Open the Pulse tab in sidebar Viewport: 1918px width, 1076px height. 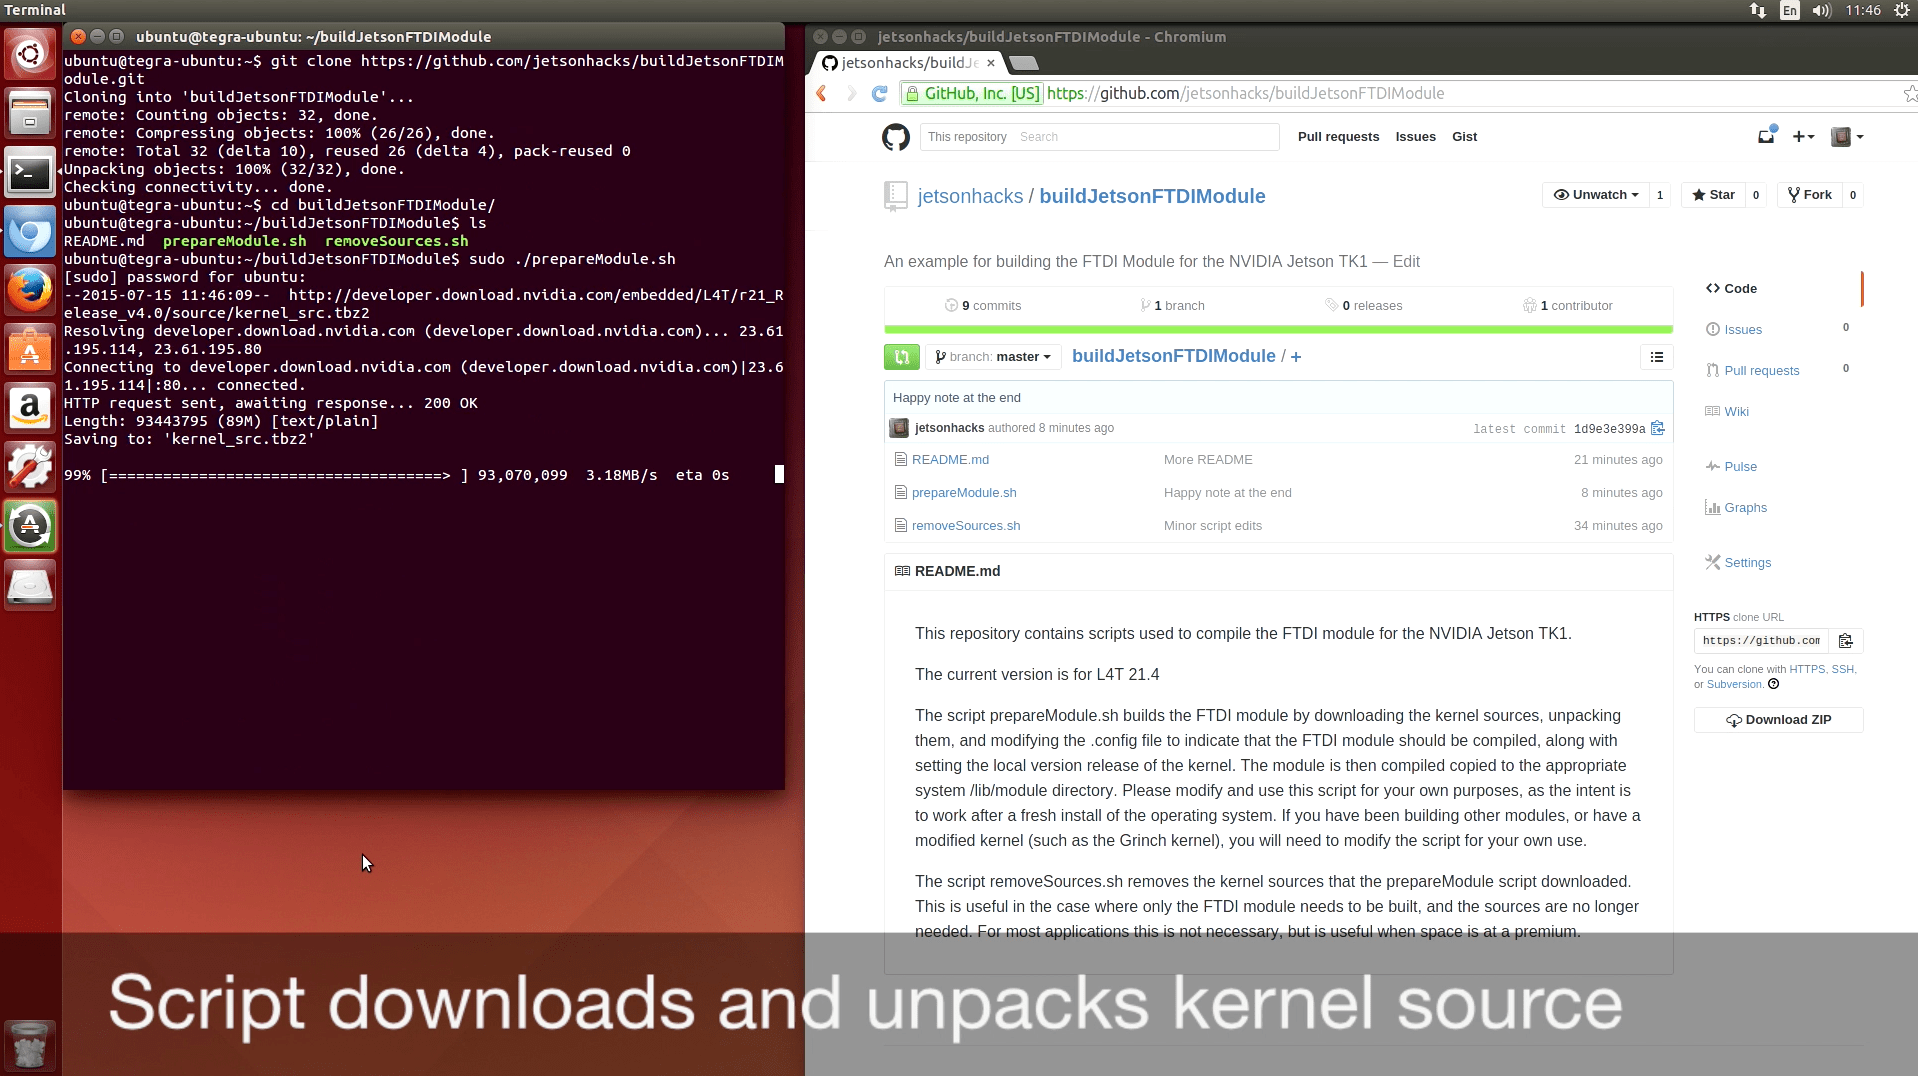click(1731, 466)
